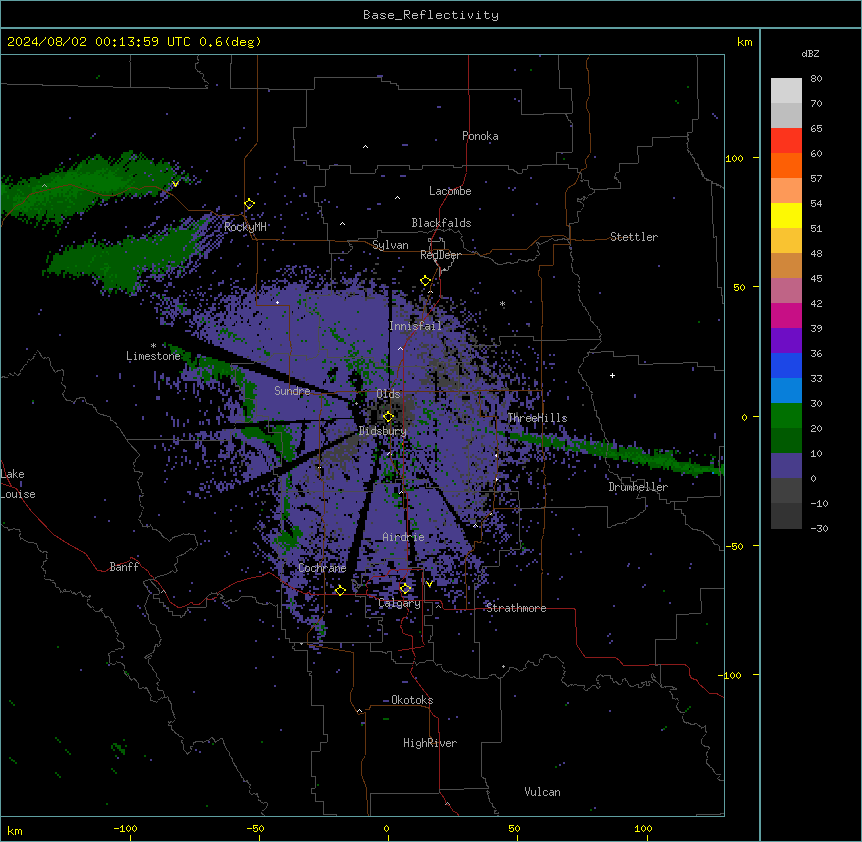This screenshot has width=862, height=842.
Task: Click the yellow V marker in northwest green echo
Action: (x=175, y=184)
